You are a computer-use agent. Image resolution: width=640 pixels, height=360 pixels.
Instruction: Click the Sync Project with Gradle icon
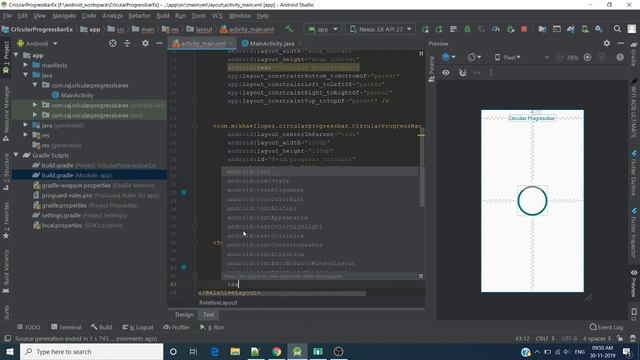(571, 29)
